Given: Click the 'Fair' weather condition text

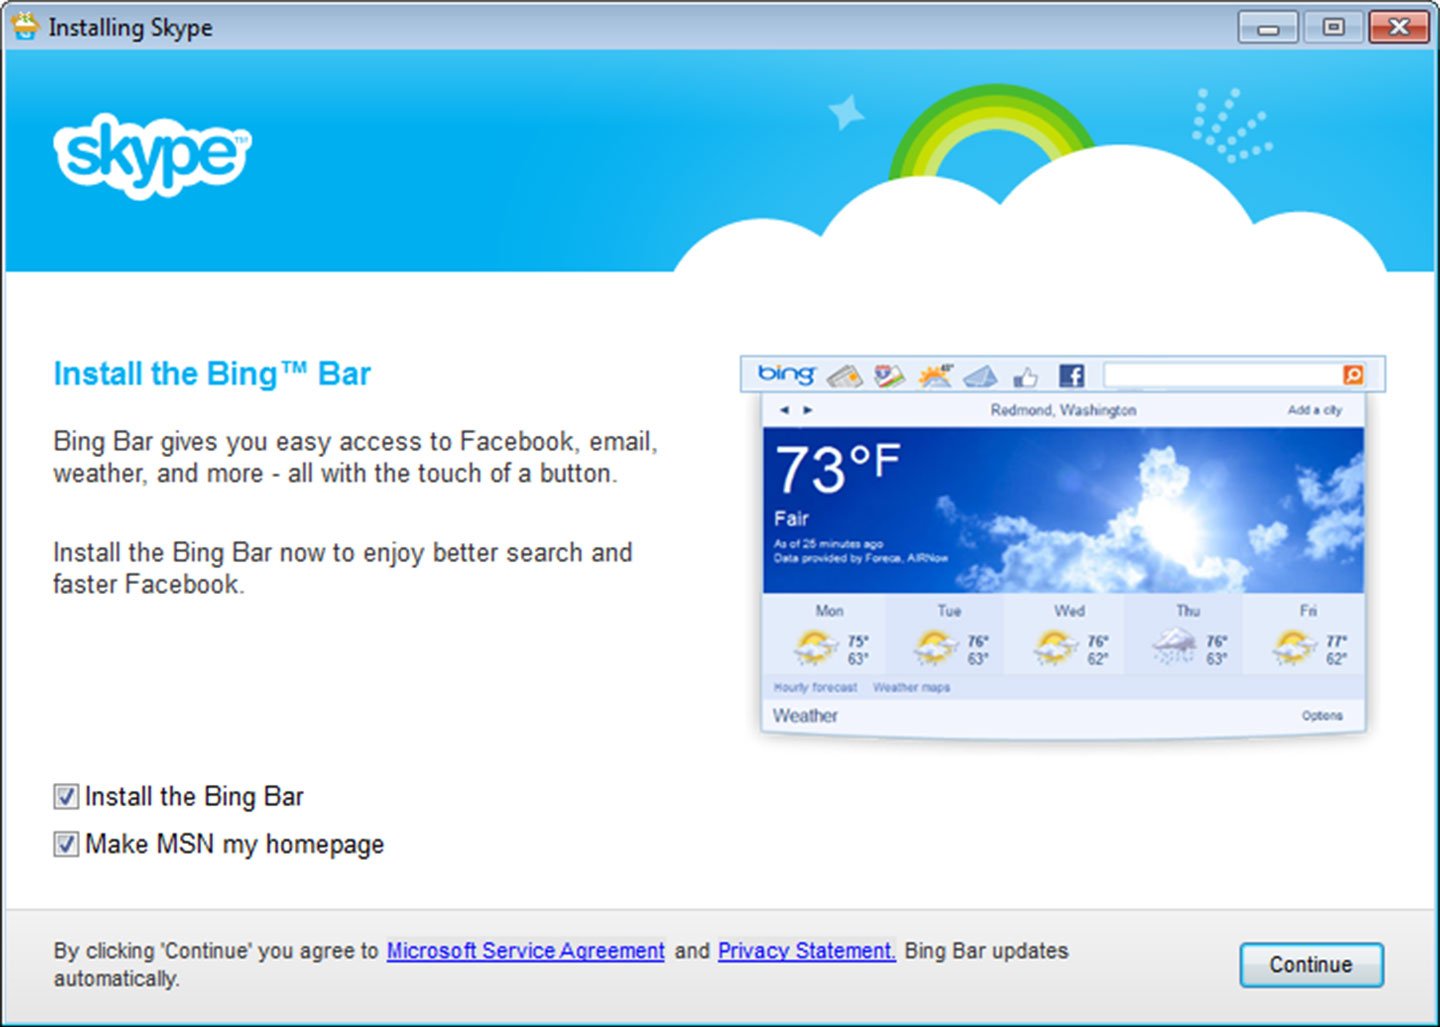Looking at the screenshot, I should (x=790, y=519).
